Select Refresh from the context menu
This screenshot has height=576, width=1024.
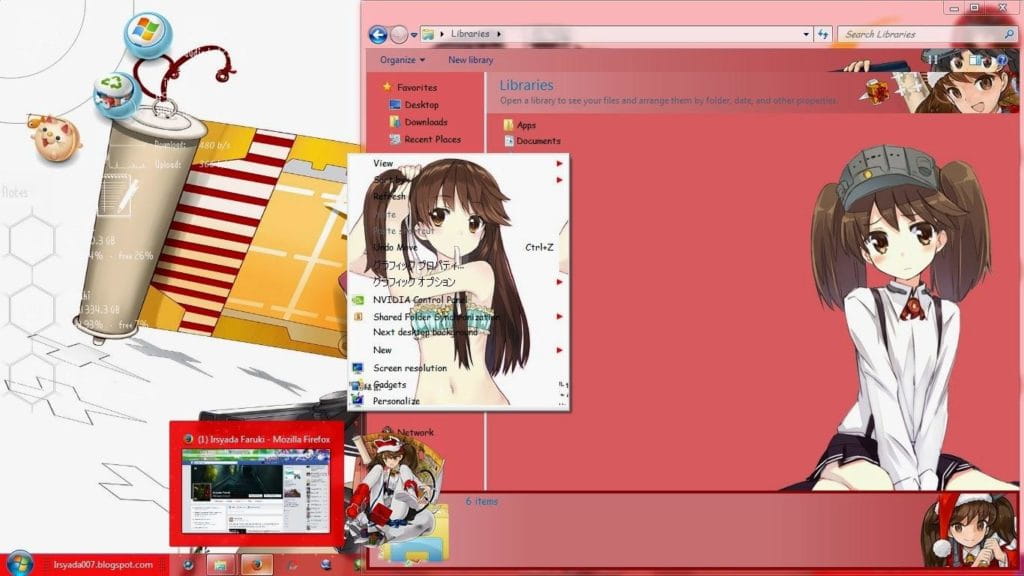point(389,196)
